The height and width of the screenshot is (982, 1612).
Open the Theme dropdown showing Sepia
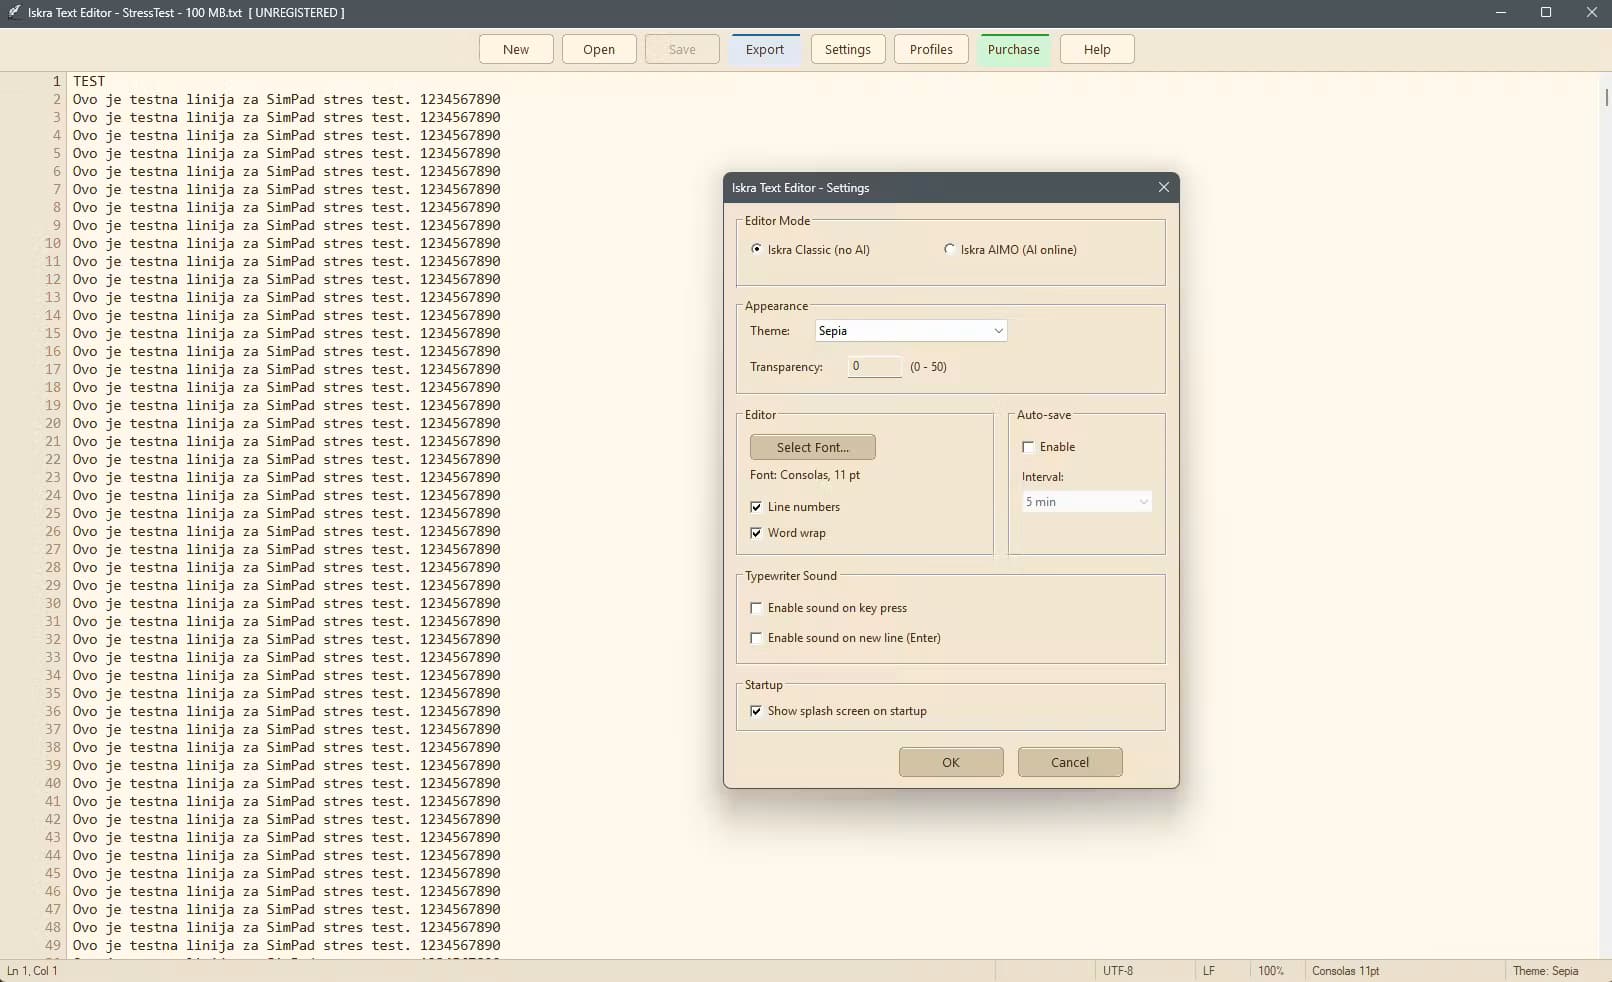pyautogui.click(x=910, y=331)
